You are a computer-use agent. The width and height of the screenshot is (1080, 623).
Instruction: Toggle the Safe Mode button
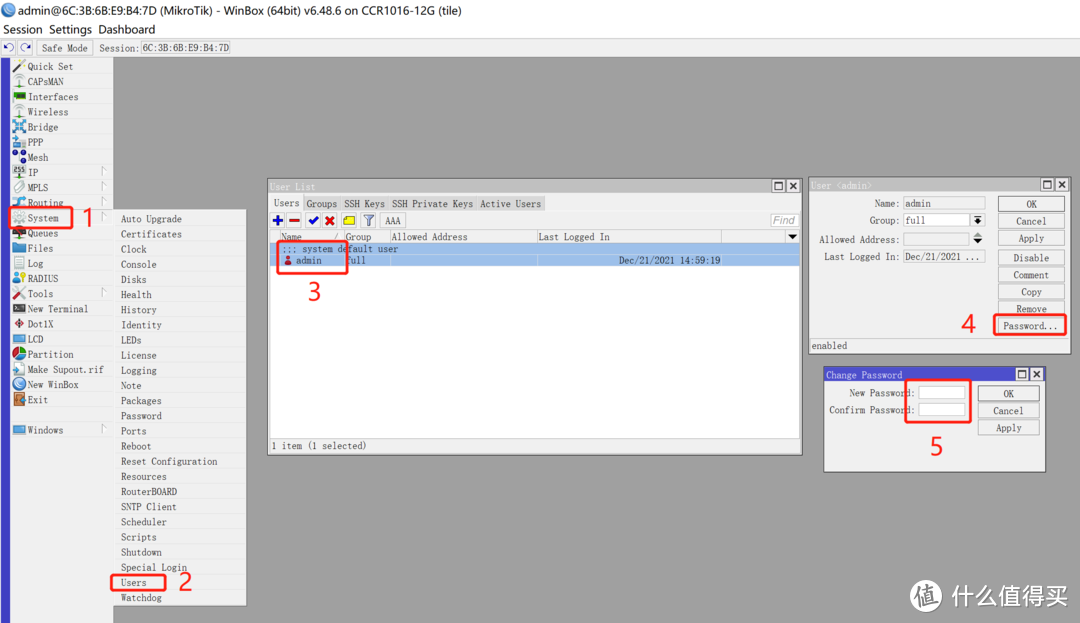[65, 48]
